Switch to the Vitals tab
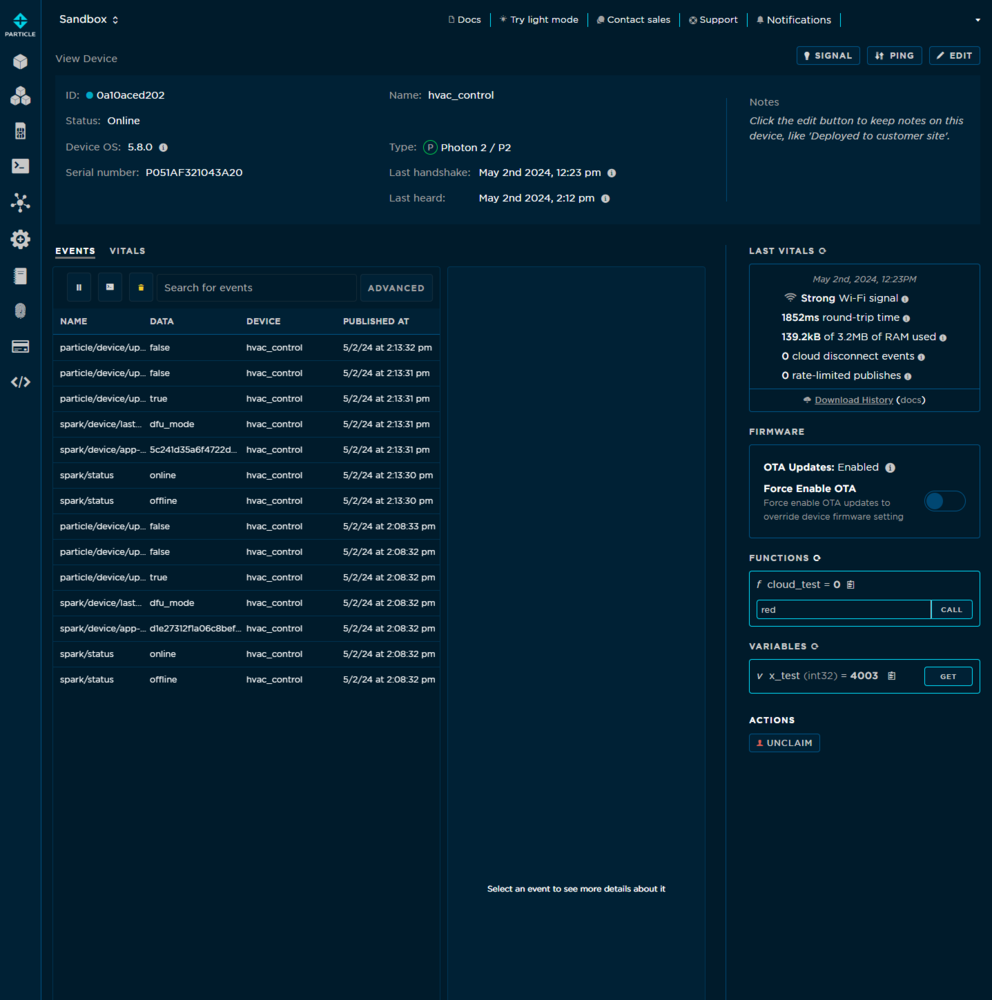This screenshot has width=992, height=1000. click(128, 251)
